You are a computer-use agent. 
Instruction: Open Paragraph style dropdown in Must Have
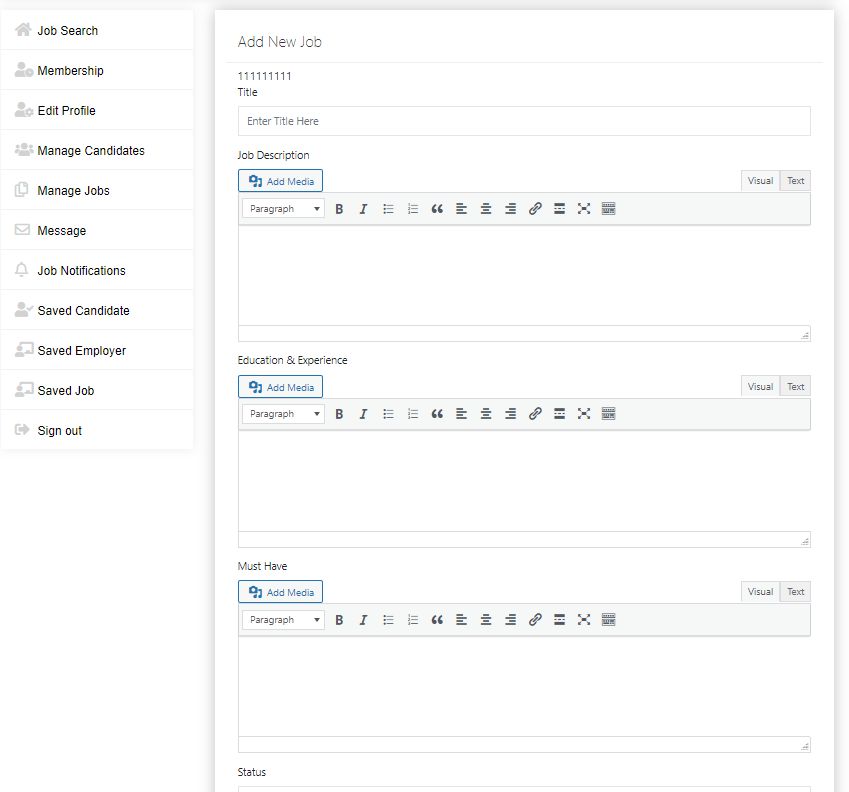pos(284,620)
